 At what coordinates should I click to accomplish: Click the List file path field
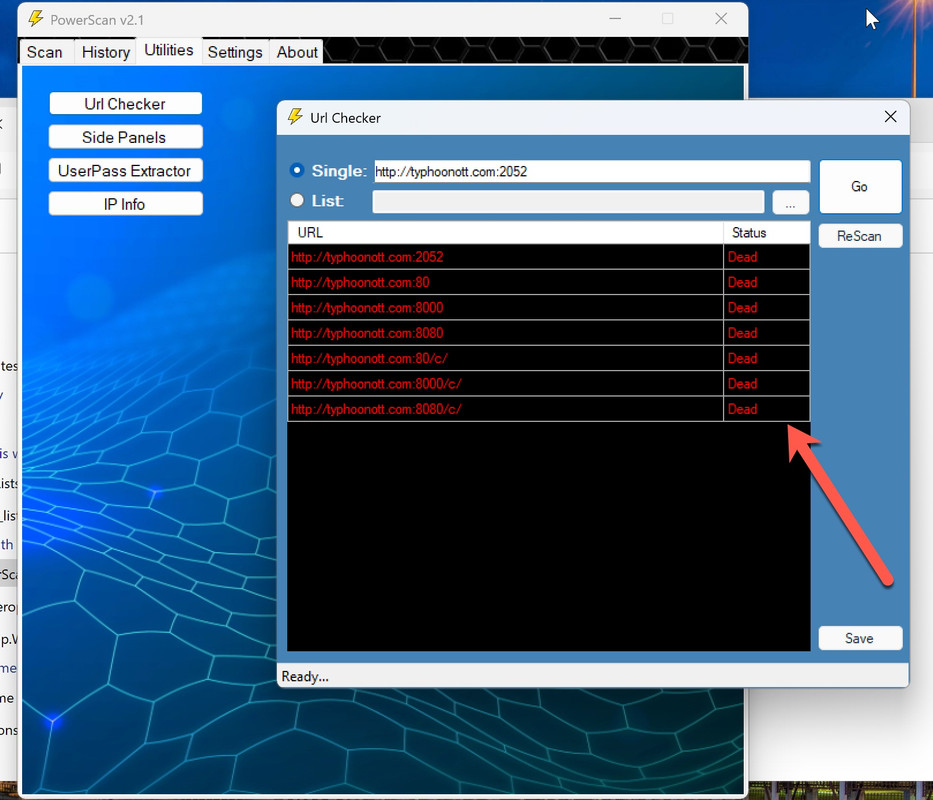coord(568,202)
